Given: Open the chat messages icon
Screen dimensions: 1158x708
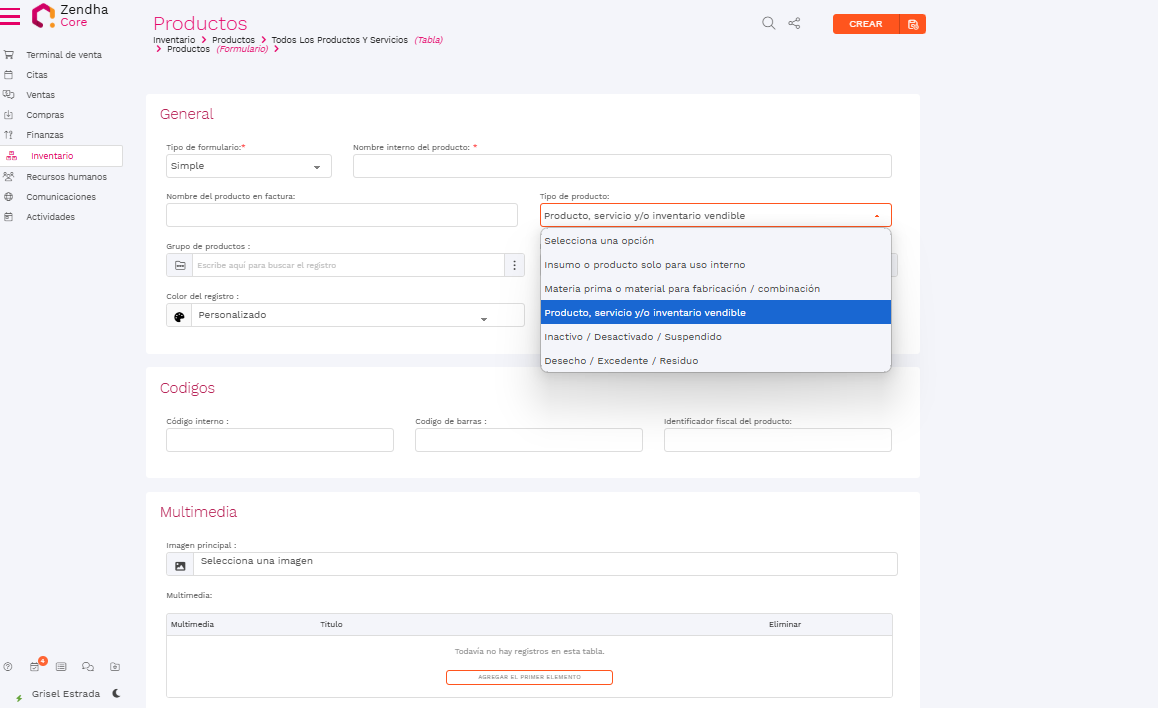Looking at the screenshot, I should [88, 667].
